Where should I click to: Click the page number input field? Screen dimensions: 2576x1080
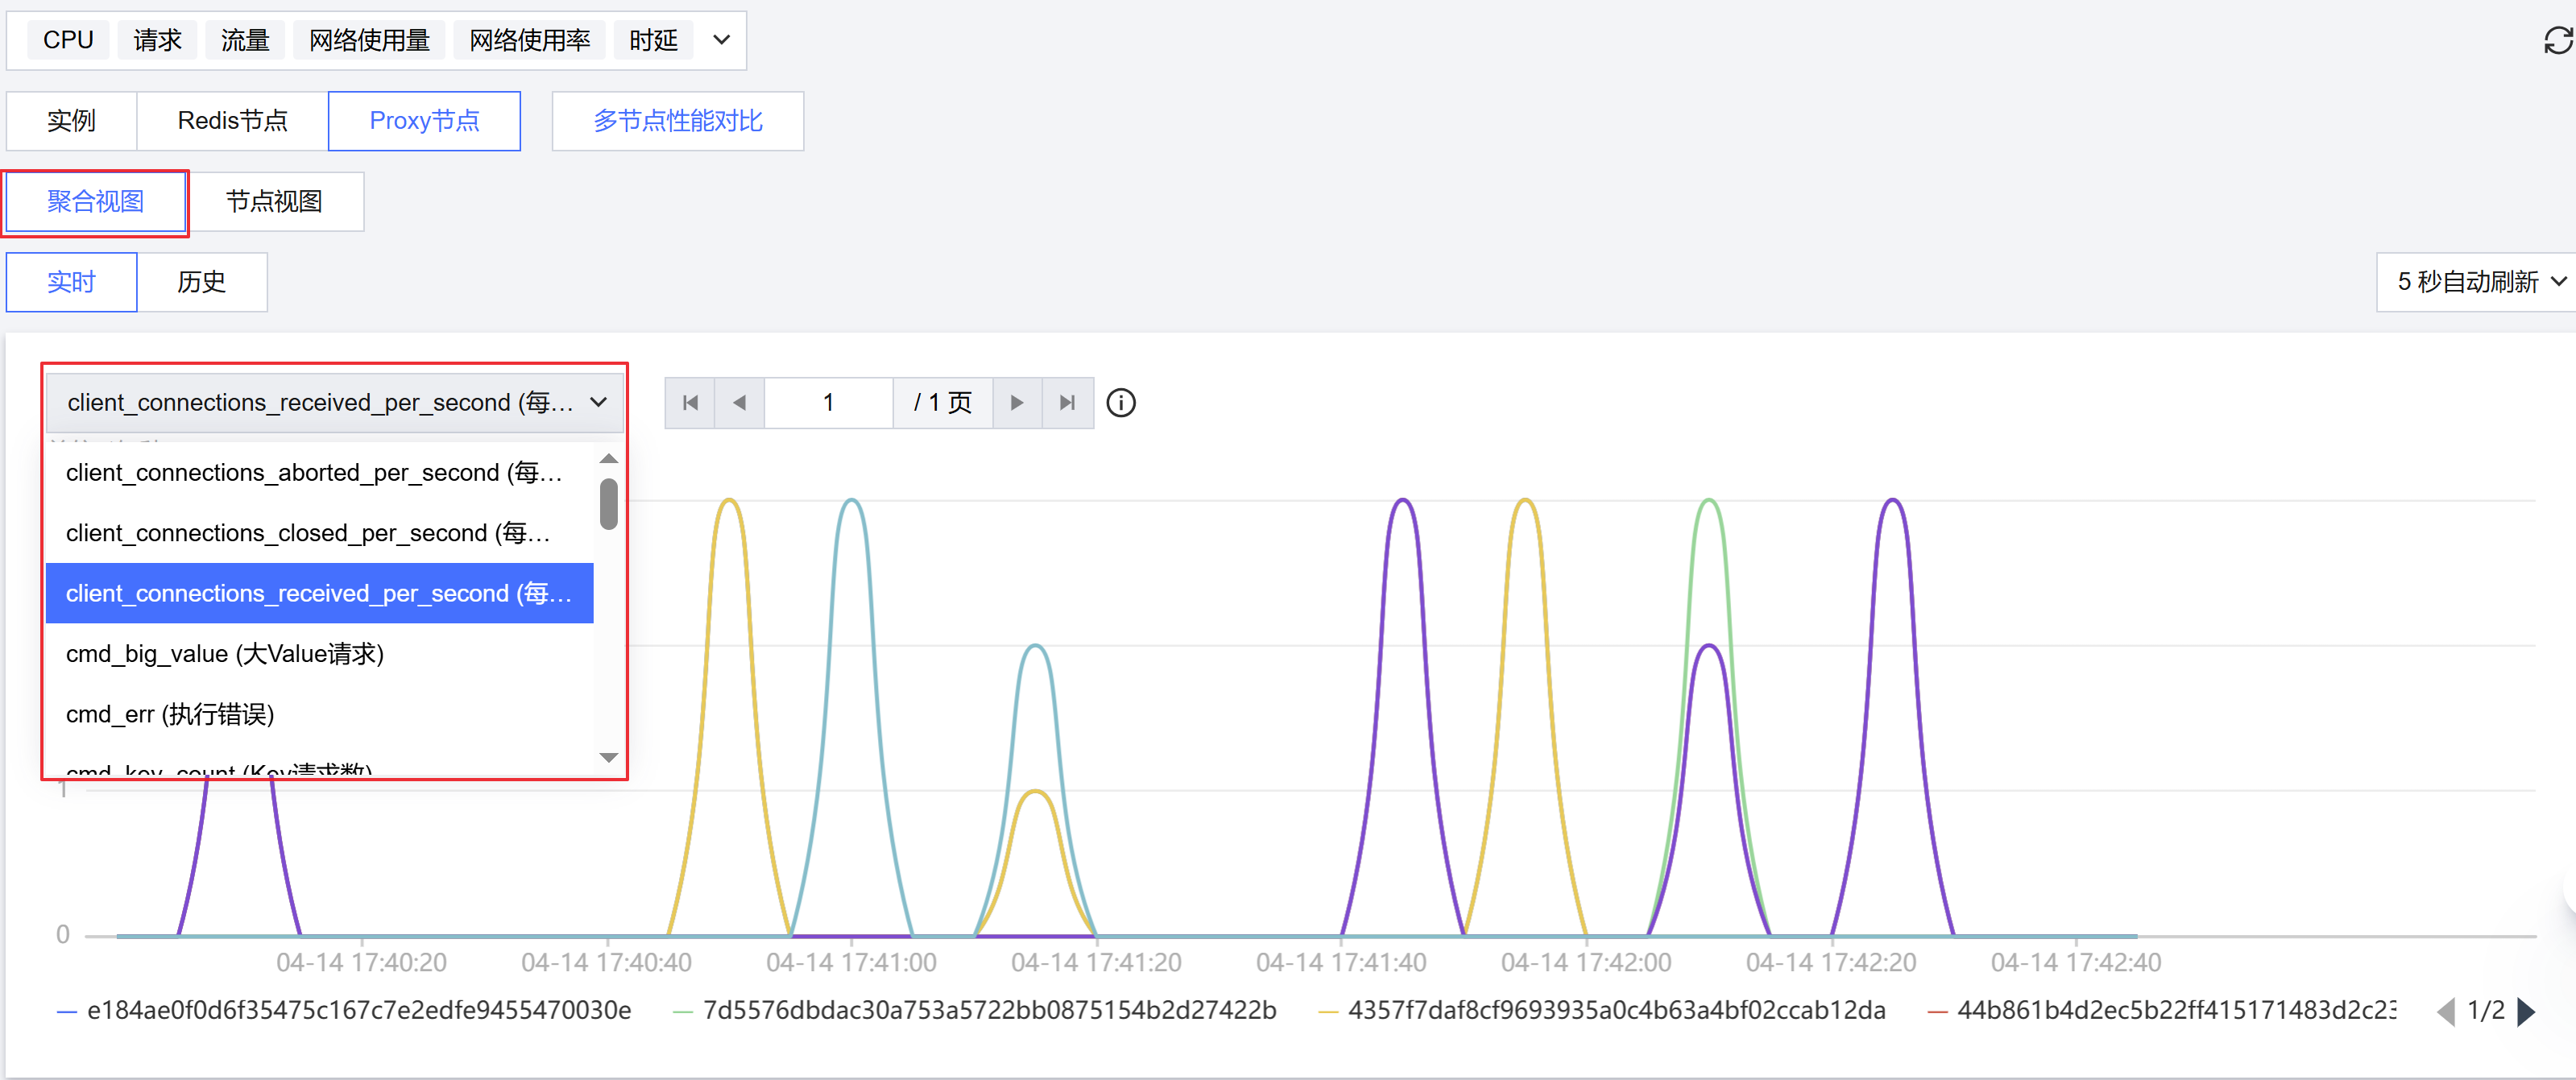coord(828,403)
